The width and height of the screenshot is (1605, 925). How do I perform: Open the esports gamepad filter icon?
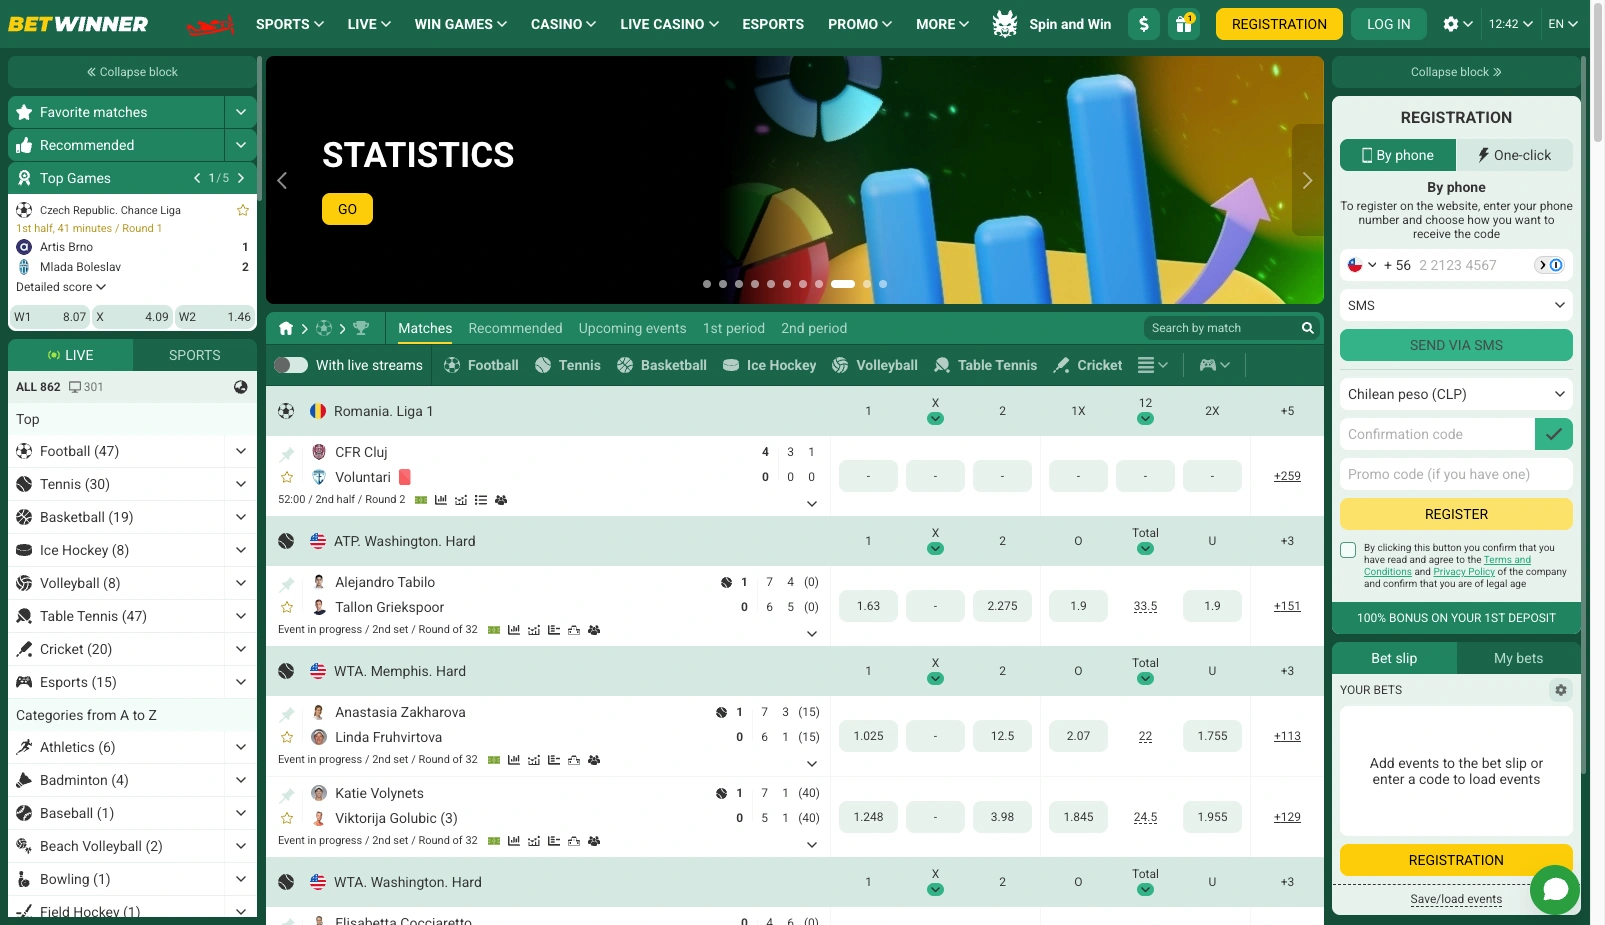point(1214,365)
